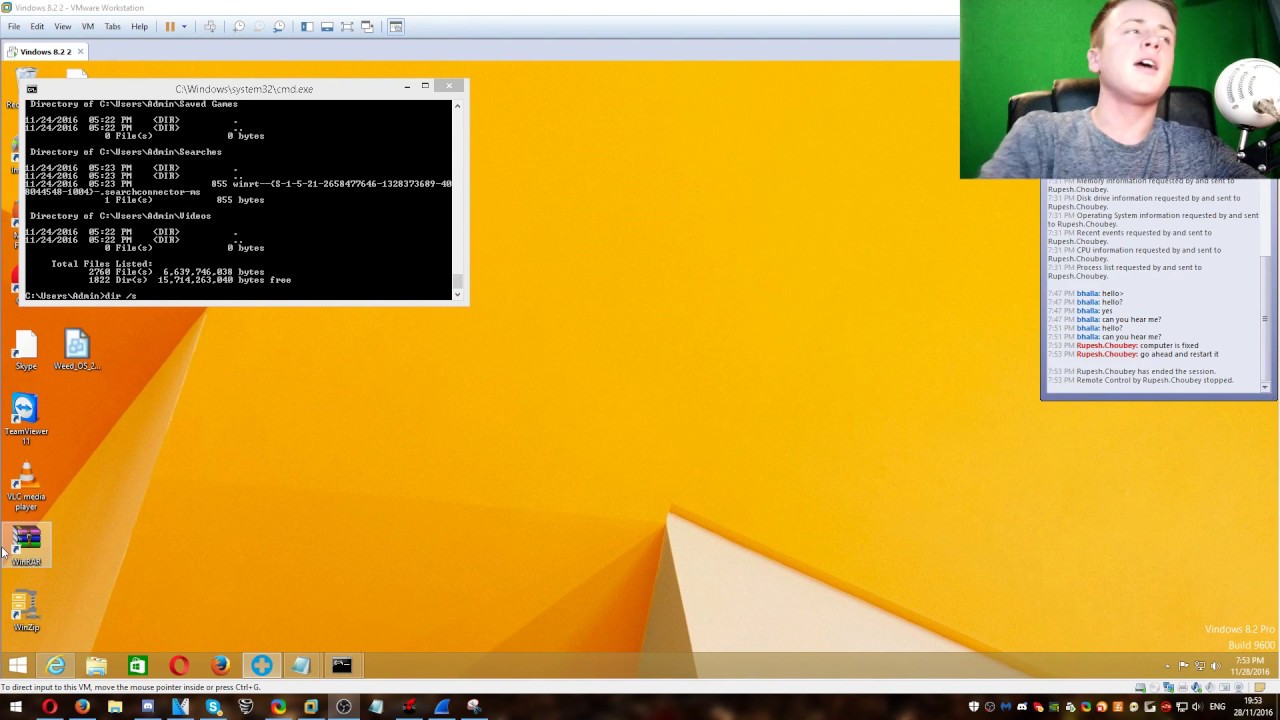Toggle the console view button in VMware toolbar
Screen dimensions: 1280x720
point(396,27)
